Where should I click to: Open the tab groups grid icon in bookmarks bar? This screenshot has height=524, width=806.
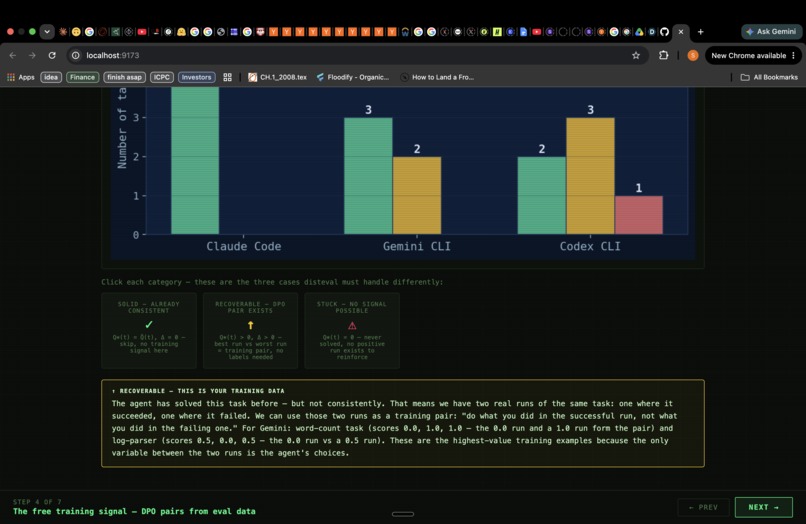[227, 77]
